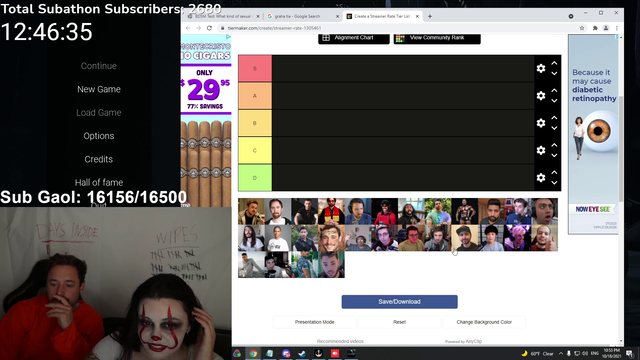Click the AdChoices icon on the cigar ad
The width and height of the screenshot is (640, 360).
[x=228, y=37]
